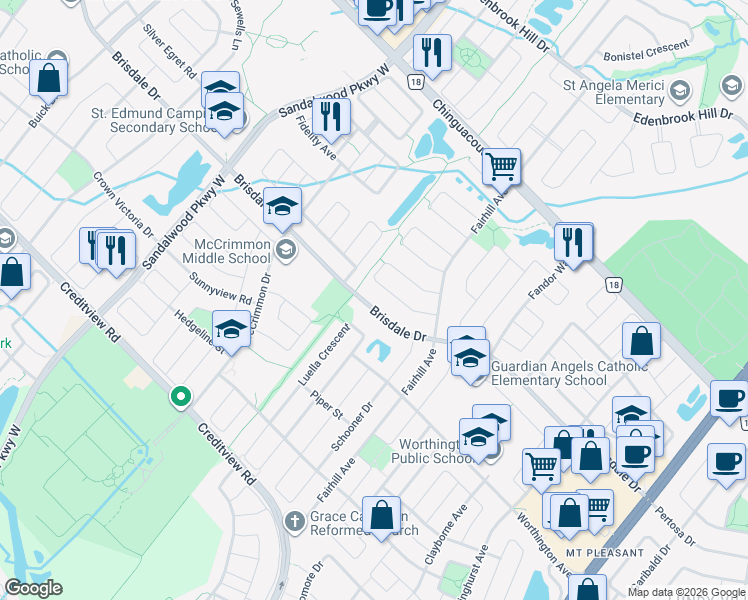Click the Bonistel Crescent street label
This screenshot has width=748, height=600.
click(x=646, y=50)
